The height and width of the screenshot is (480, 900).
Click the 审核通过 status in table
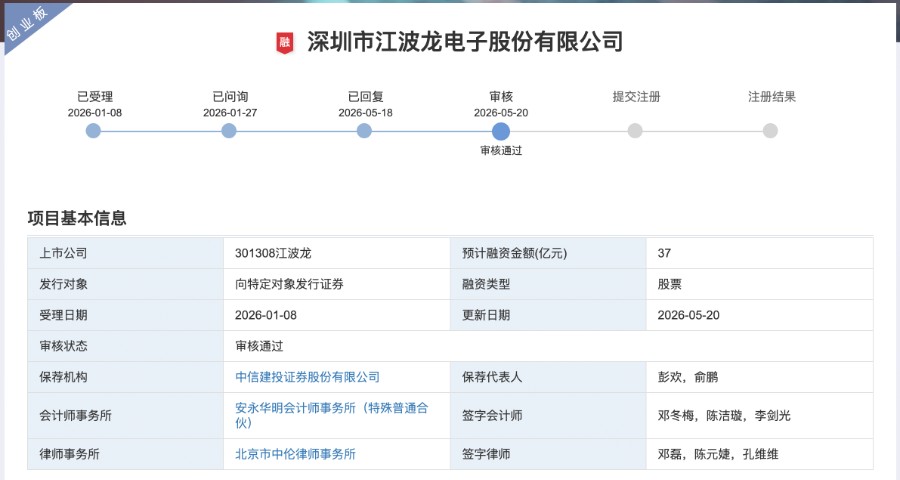259,346
